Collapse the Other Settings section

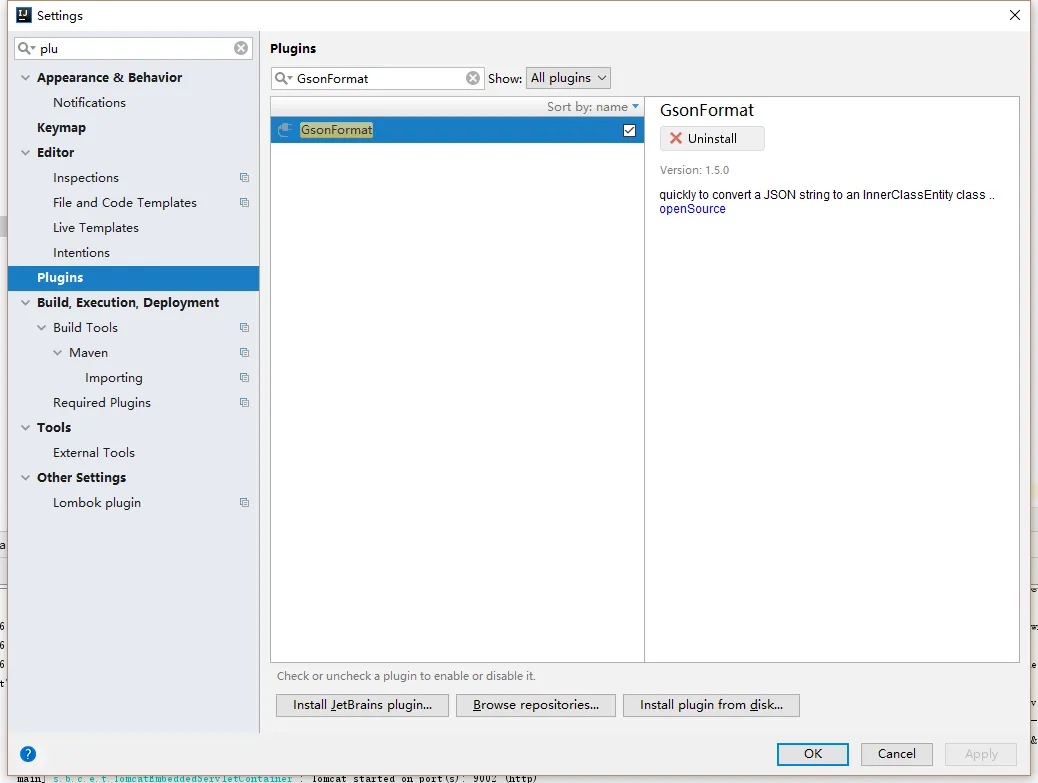(25, 477)
